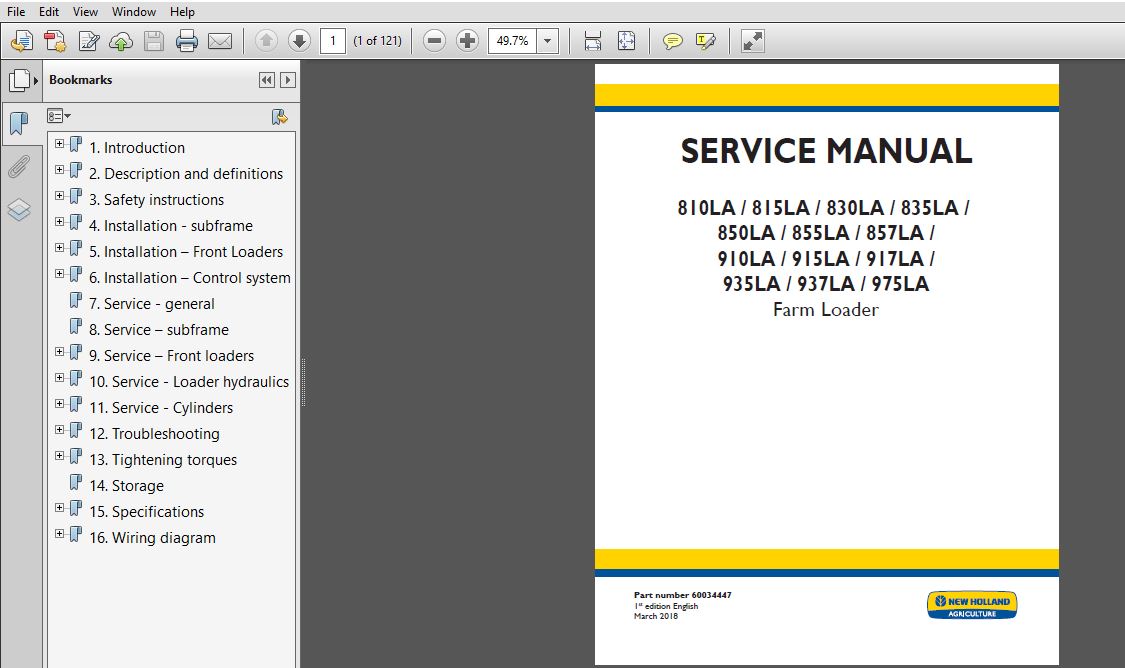Click the fit width scrolling icon
Viewport: 1125px width, 668px height.
(593, 41)
